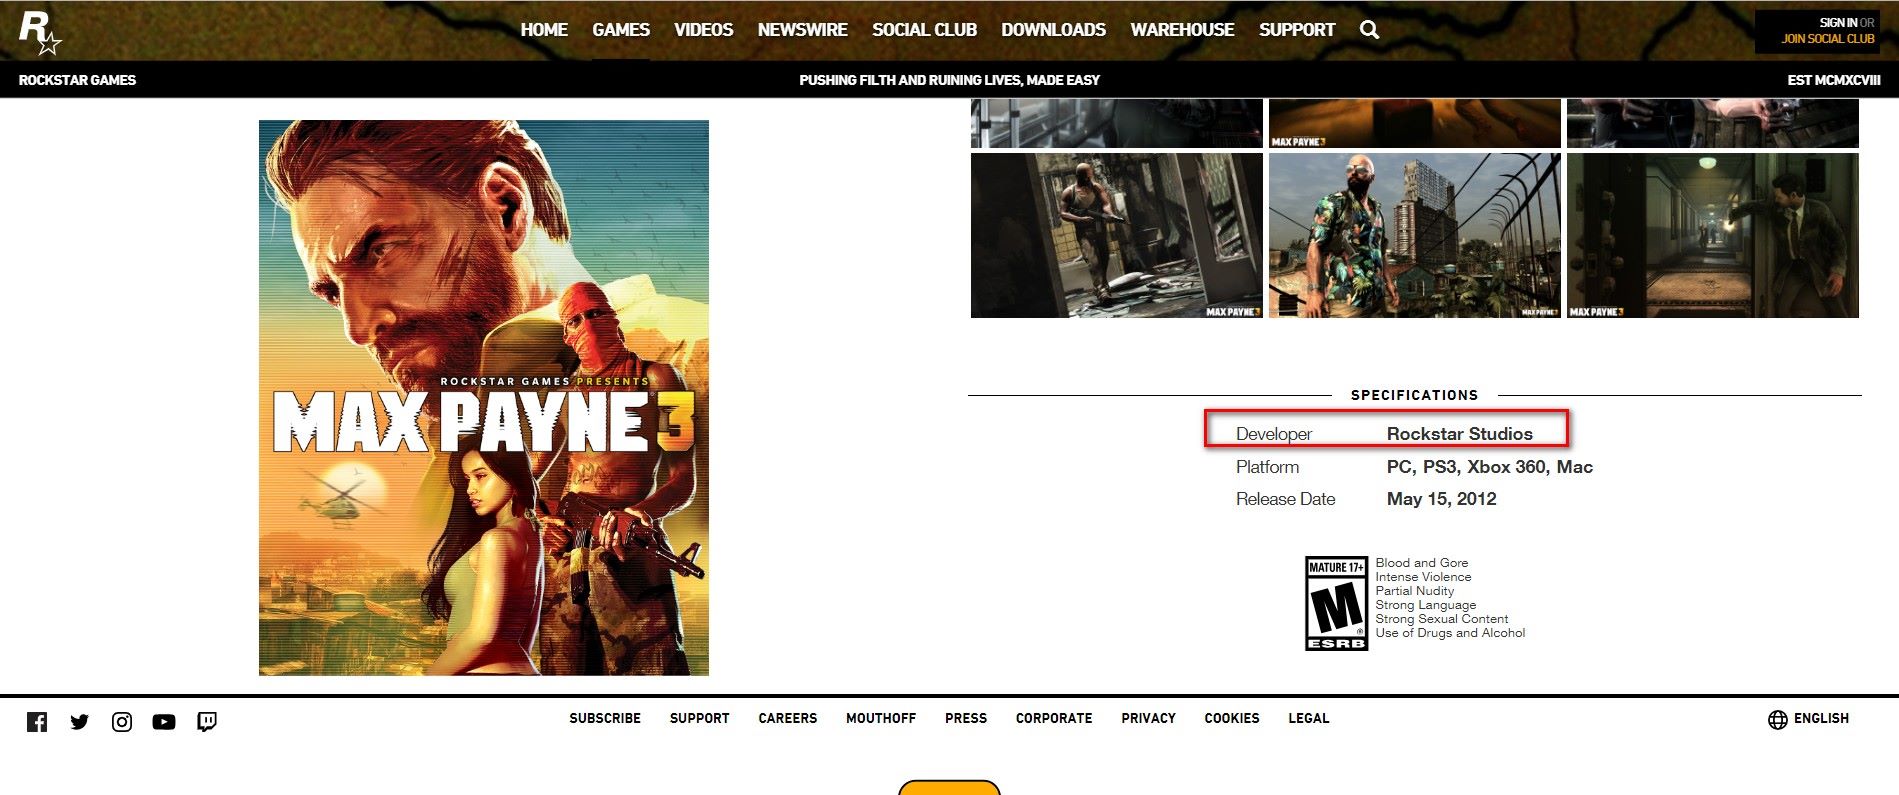Open Rockstar's Twitter icon
This screenshot has height=795, width=1899.
(80, 722)
